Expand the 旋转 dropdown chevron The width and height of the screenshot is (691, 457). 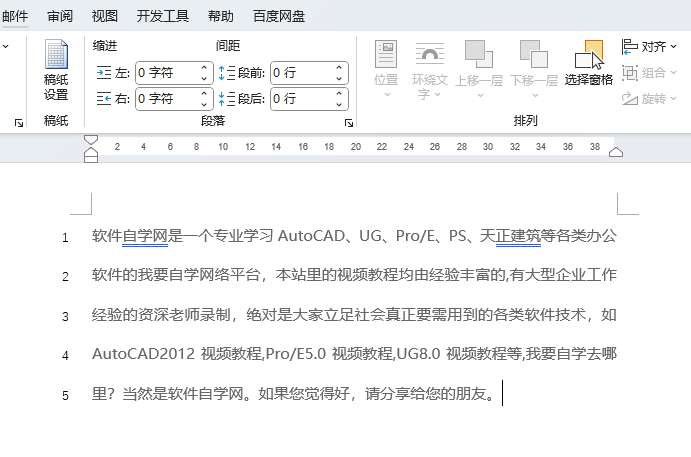tap(673, 99)
